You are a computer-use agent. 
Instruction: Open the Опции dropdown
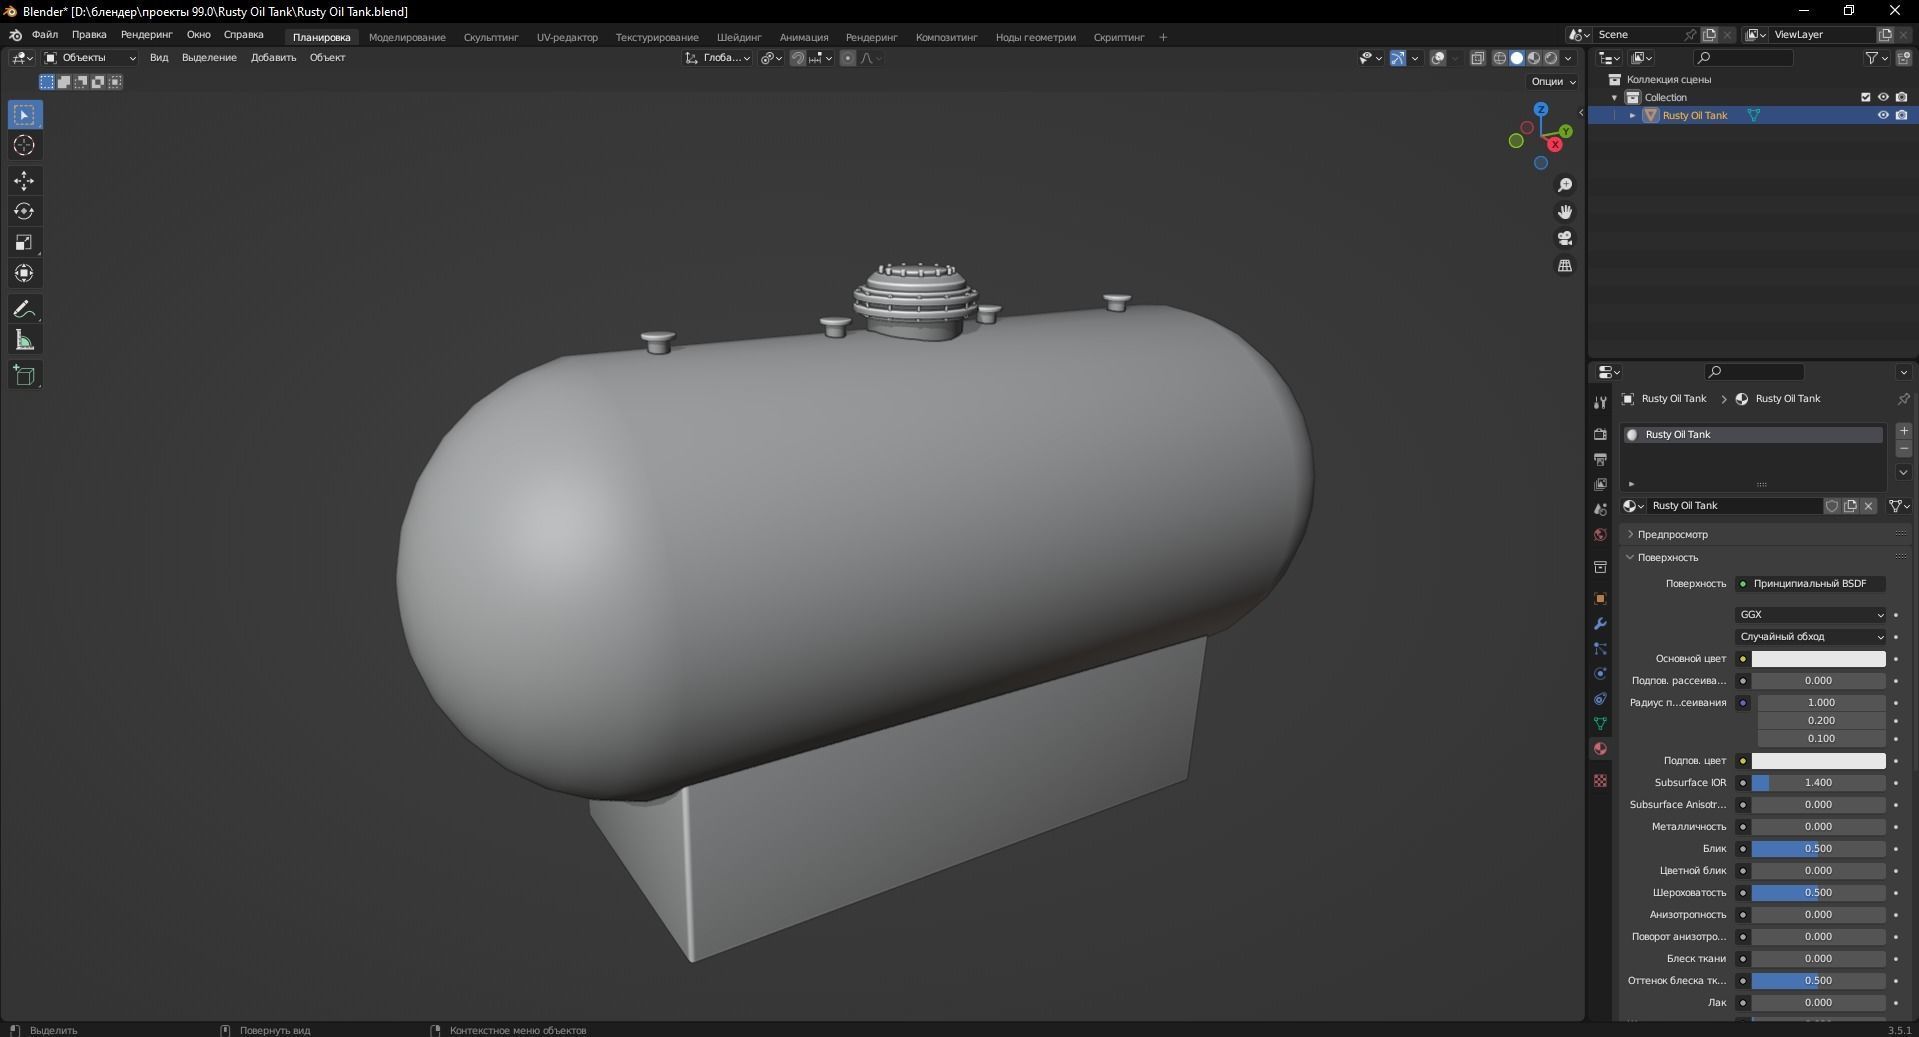coord(1553,82)
